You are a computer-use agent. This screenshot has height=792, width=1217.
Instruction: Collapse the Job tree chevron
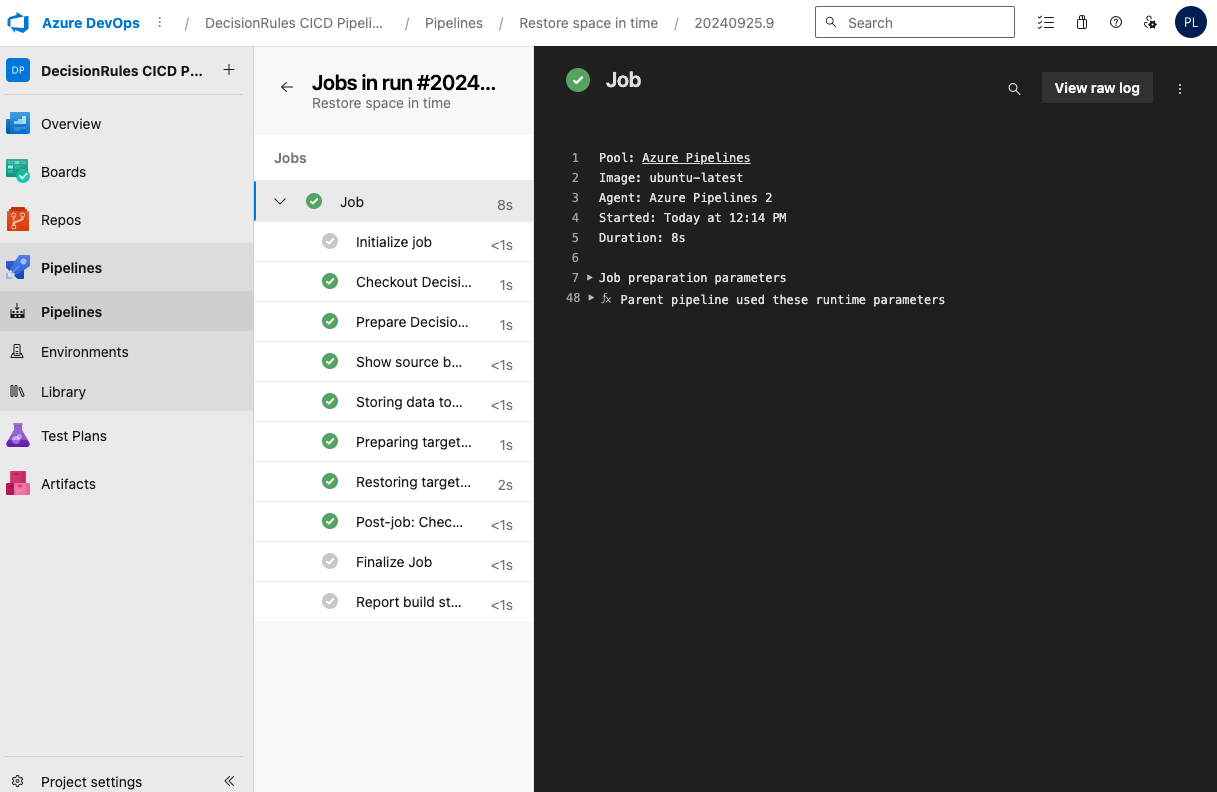click(x=280, y=202)
